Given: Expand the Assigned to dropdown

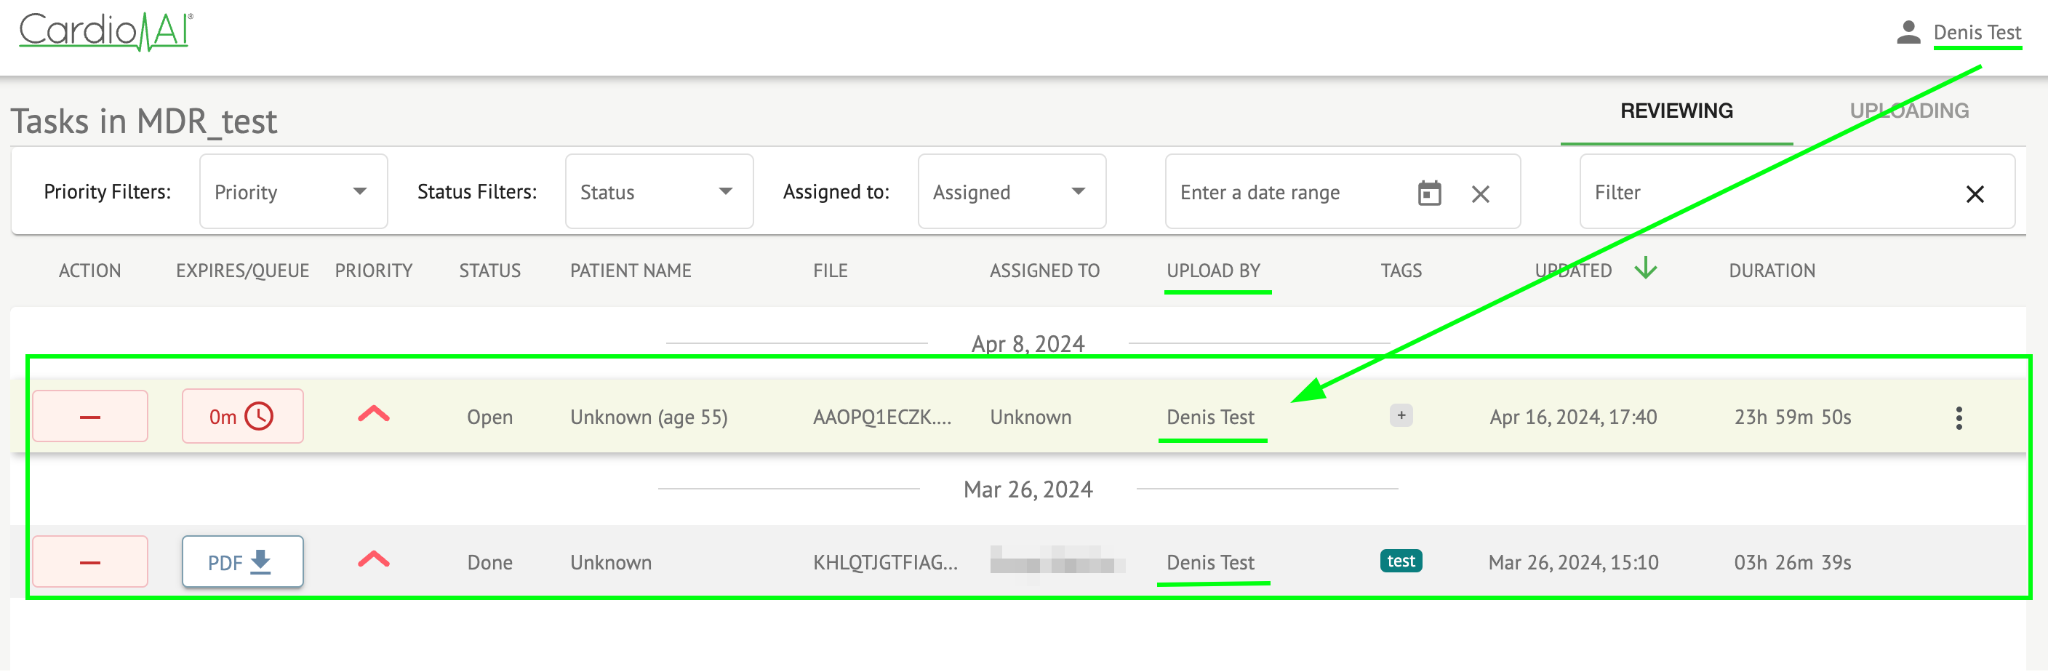Looking at the screenshot, I should point(1011,192).
